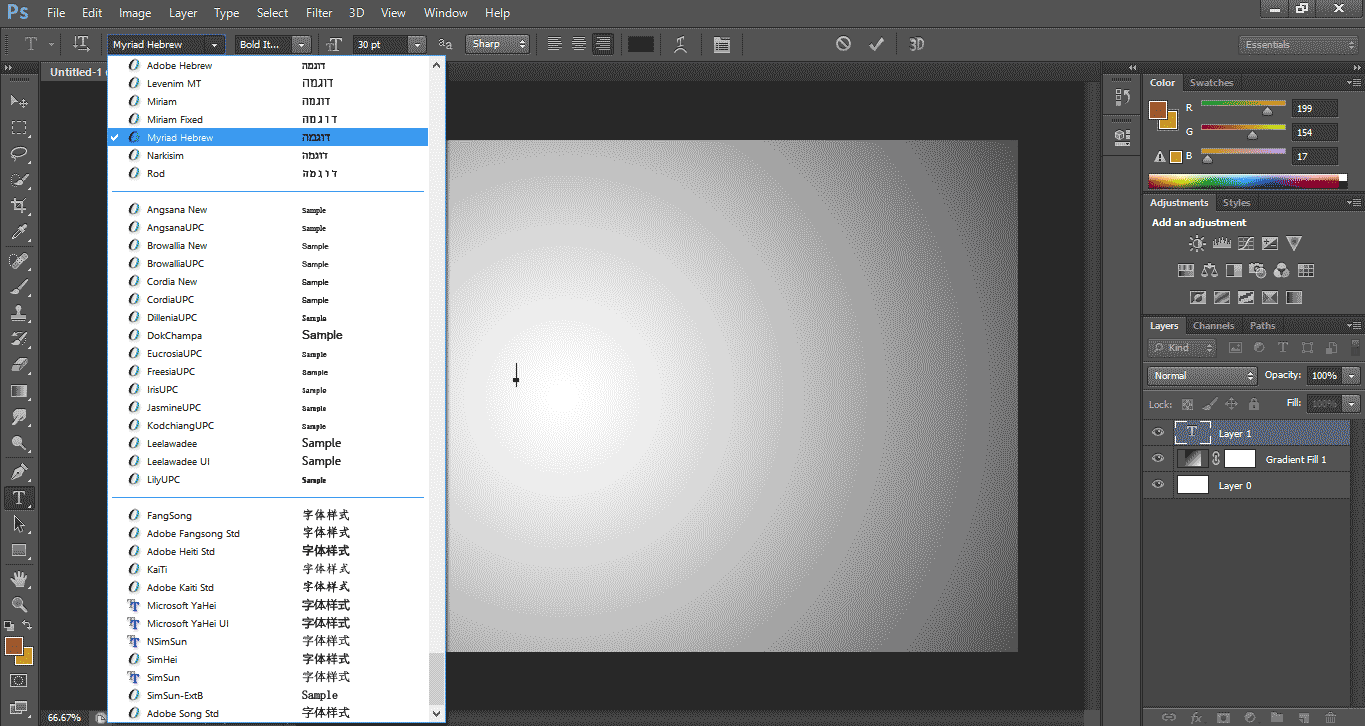Cancel current edits in options bar

tap(843, 44)
